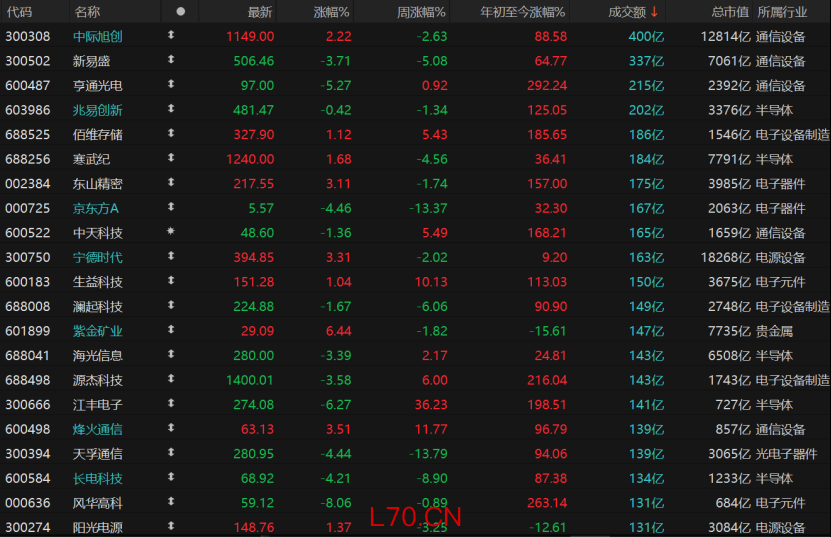The height and width of the screenshot is (537, 831).
Task: Click stock code 601899
Action: [28, 331]
